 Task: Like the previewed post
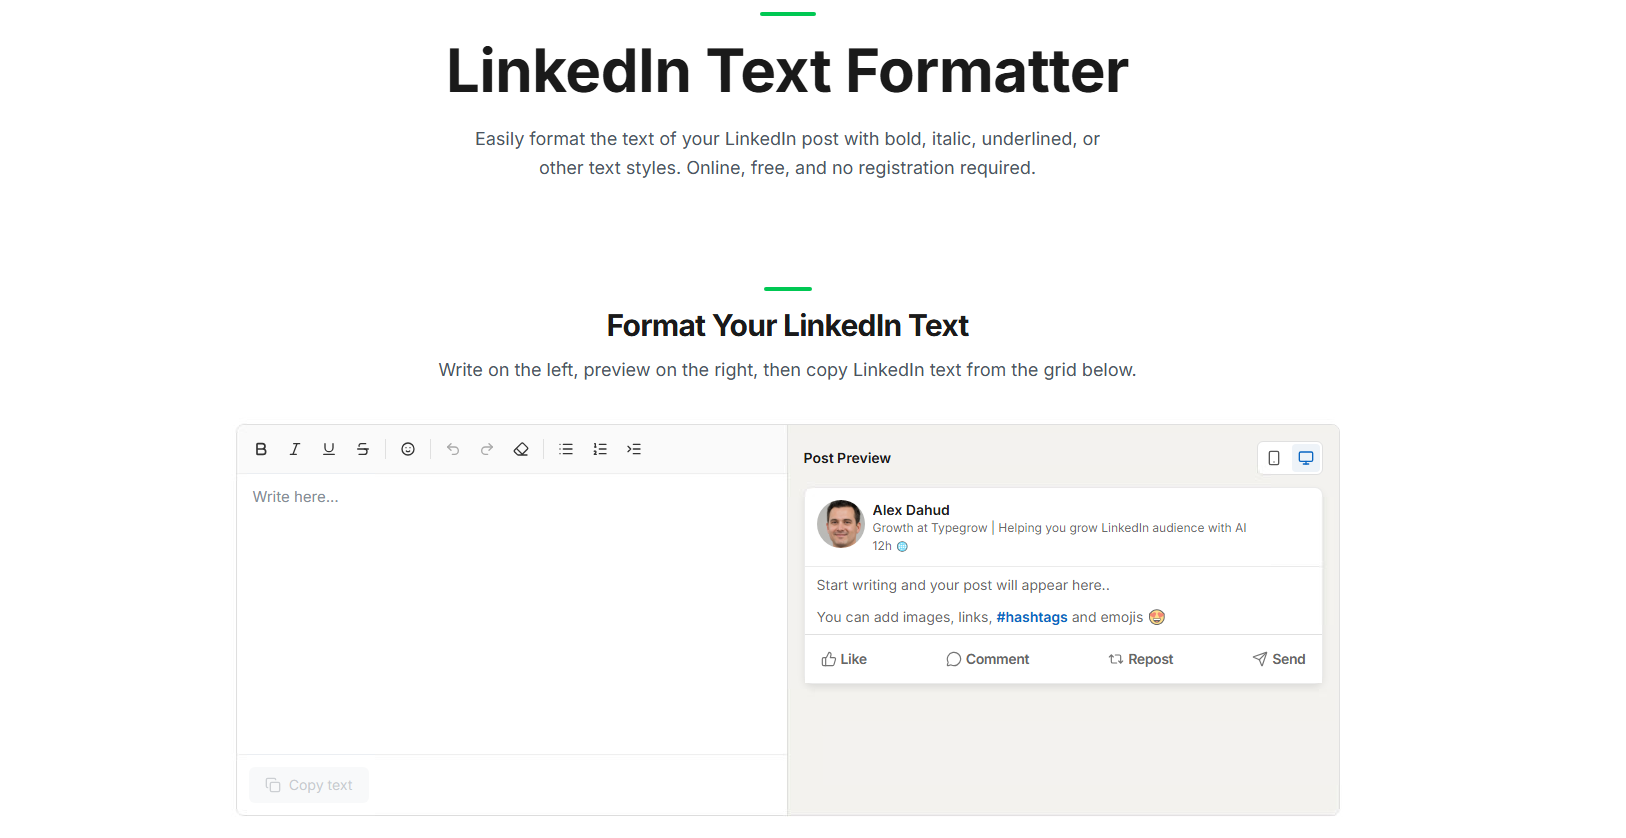click(844, 658)
